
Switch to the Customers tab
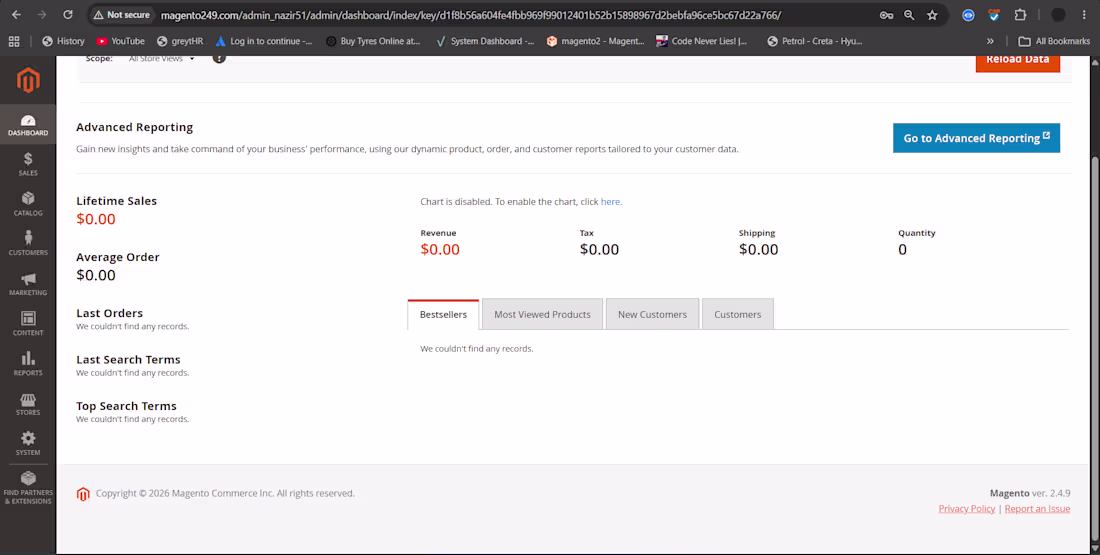coord(737,314)
